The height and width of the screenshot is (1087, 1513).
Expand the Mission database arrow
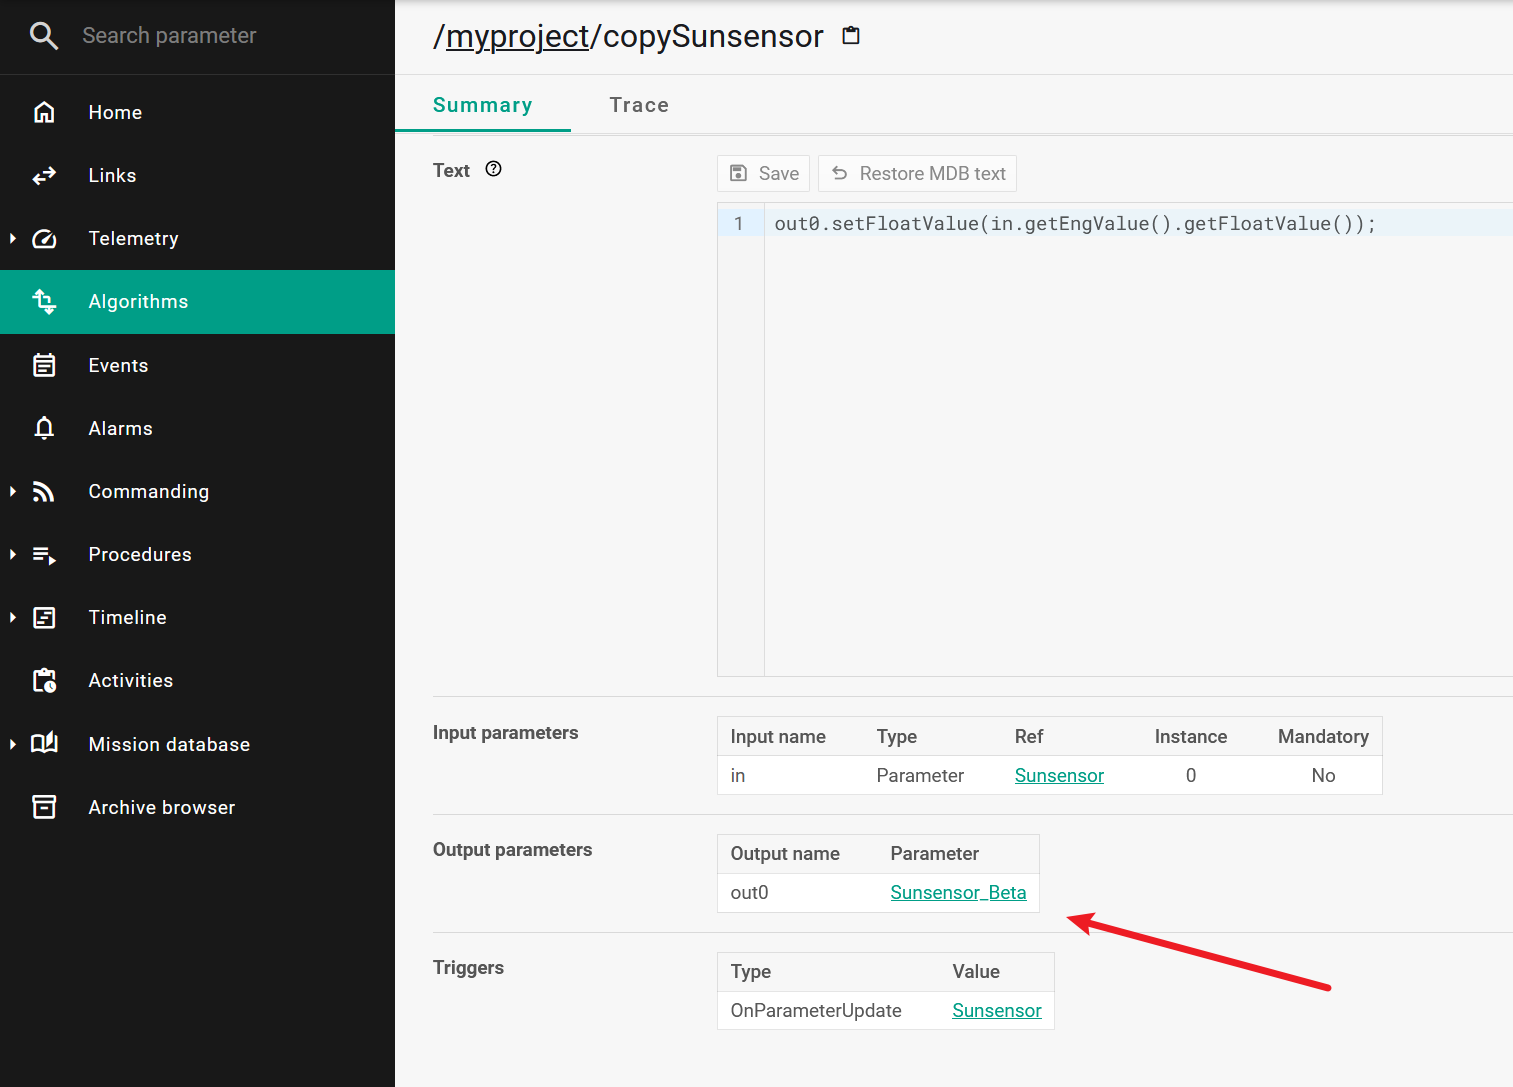13,744
